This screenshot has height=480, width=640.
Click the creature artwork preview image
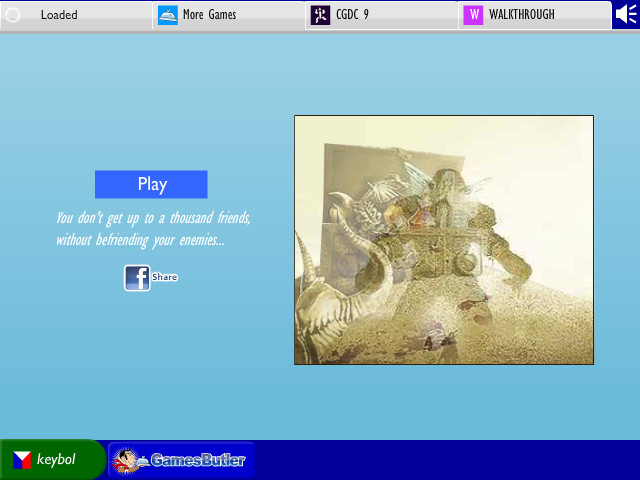click(444, 240)
